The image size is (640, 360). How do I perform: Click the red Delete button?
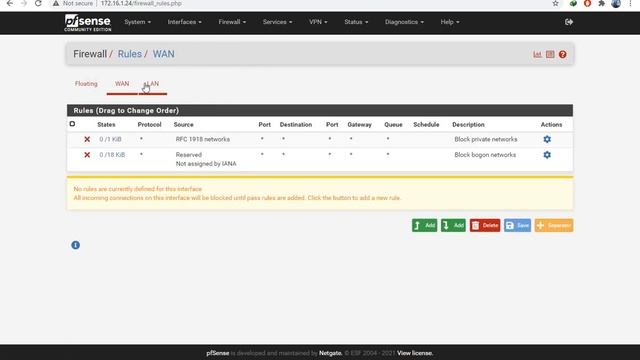485,225
